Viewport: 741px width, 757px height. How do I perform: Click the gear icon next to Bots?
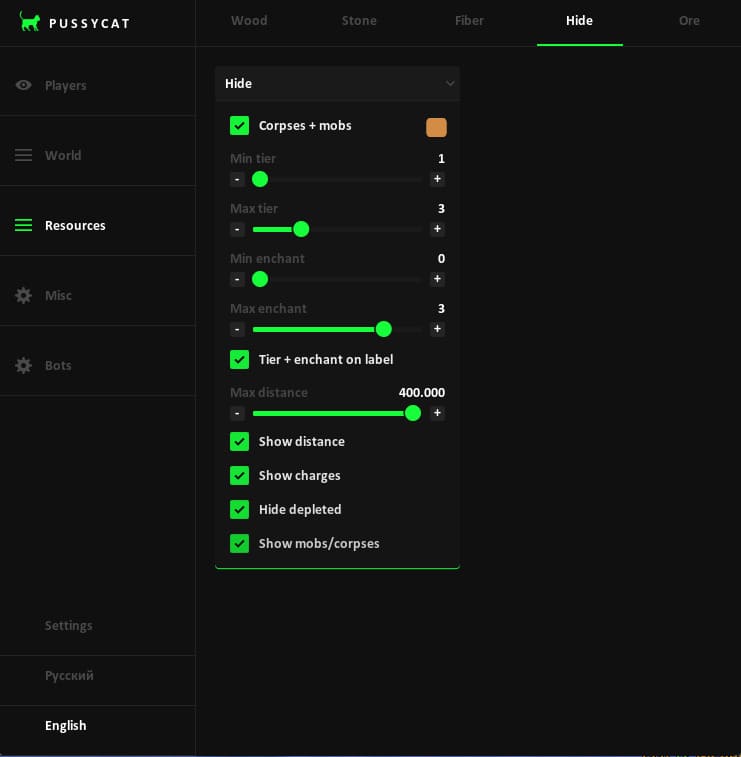pos(23,365)
